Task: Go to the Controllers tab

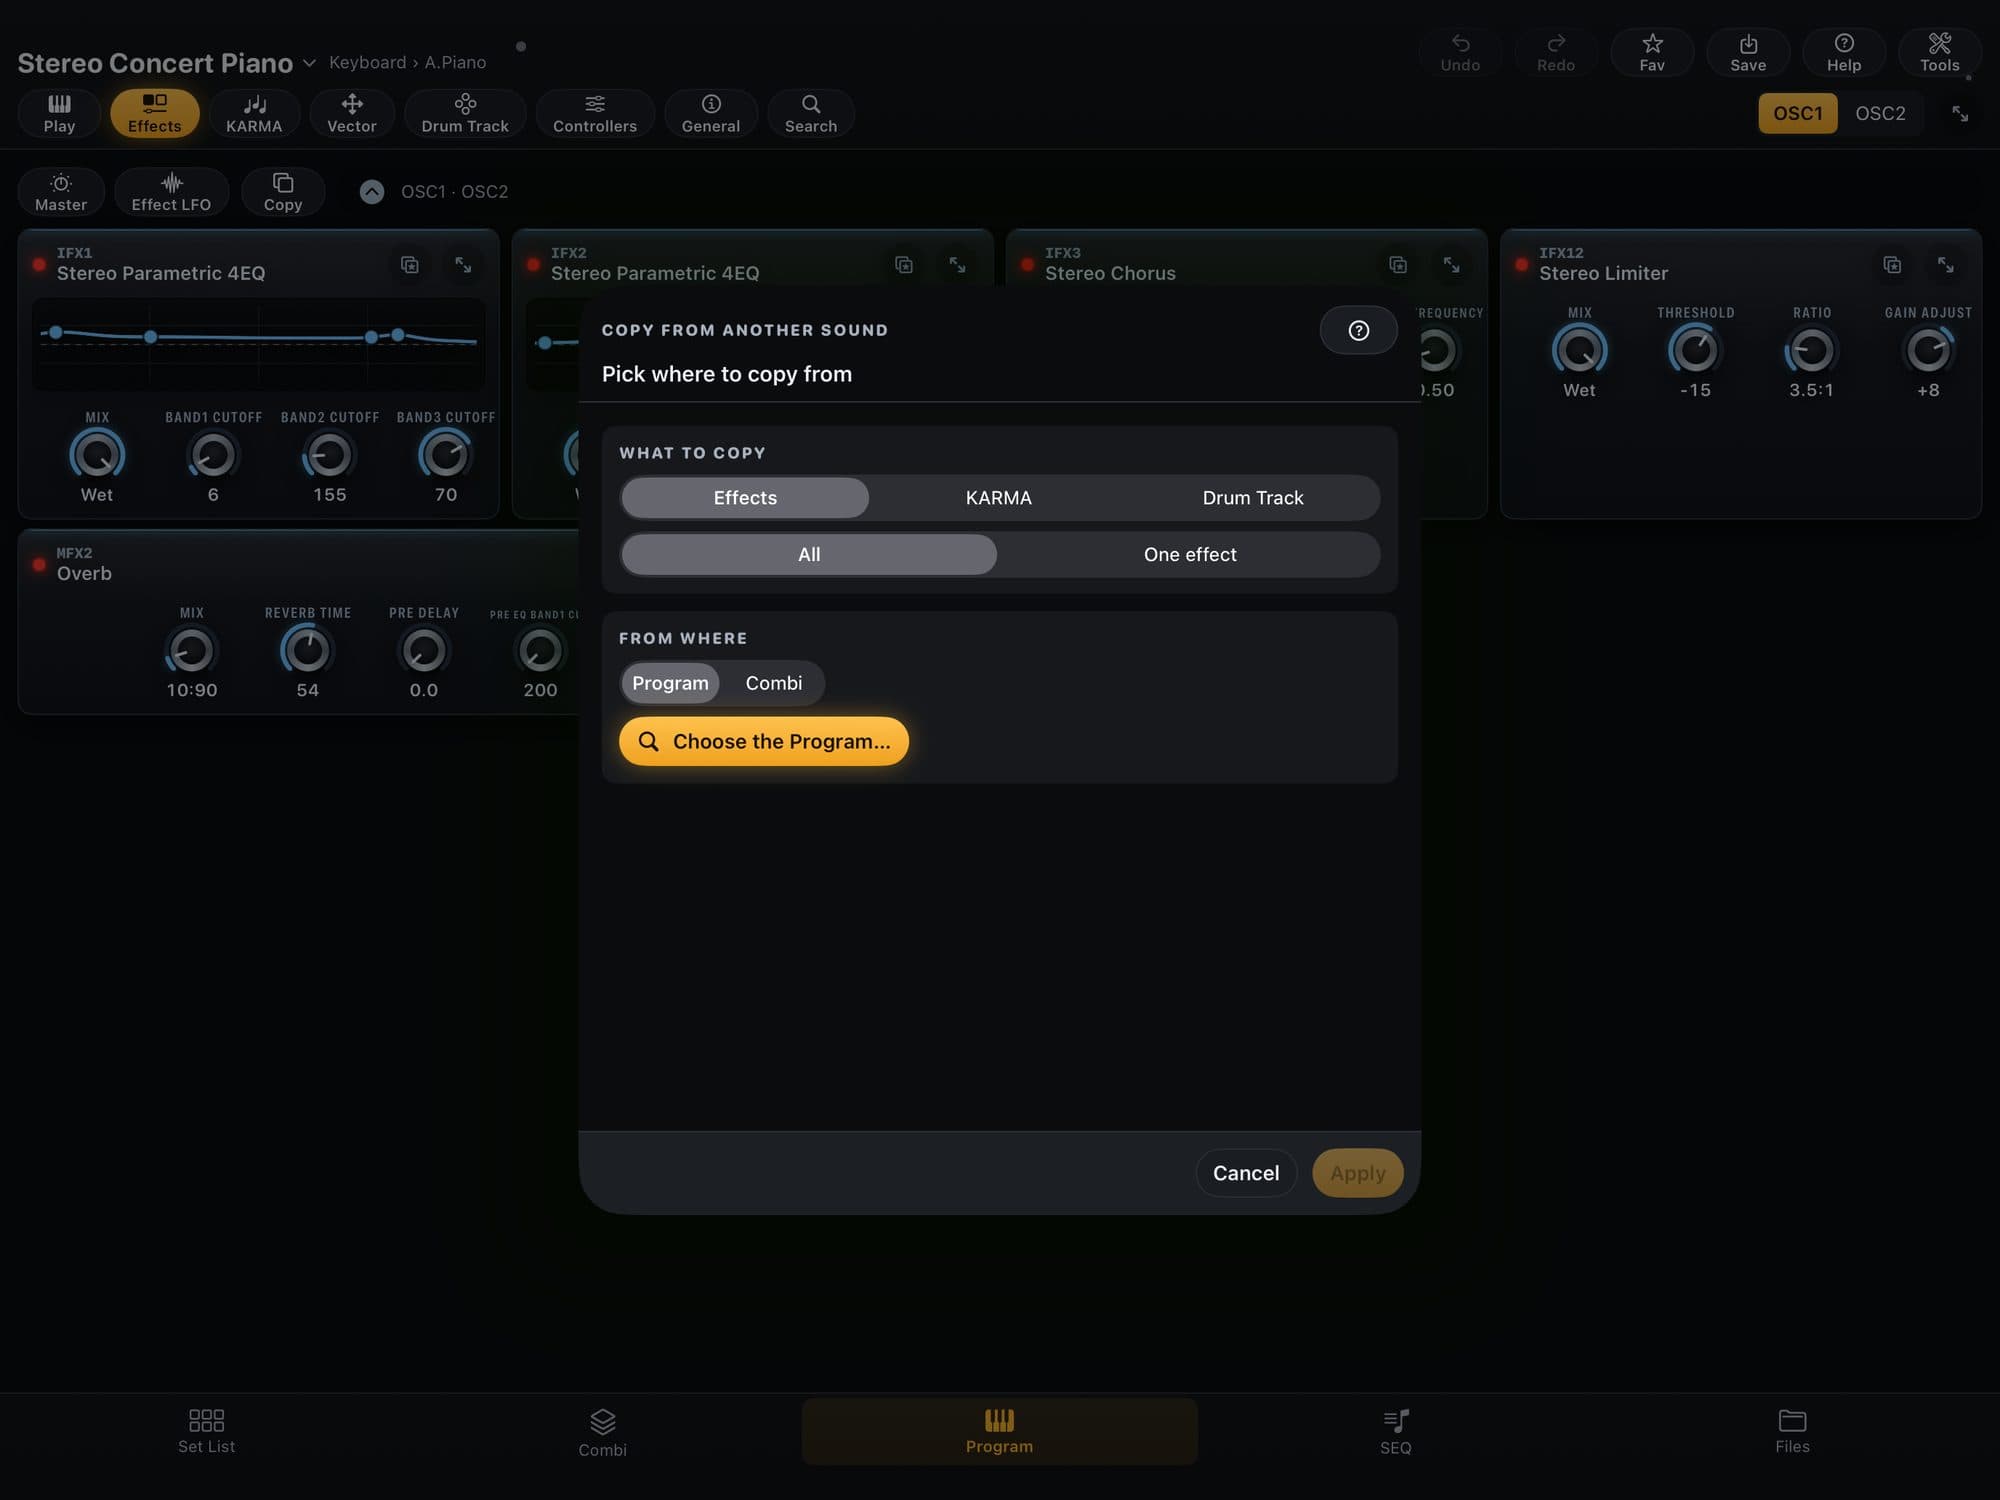Action: coord(595,113)
